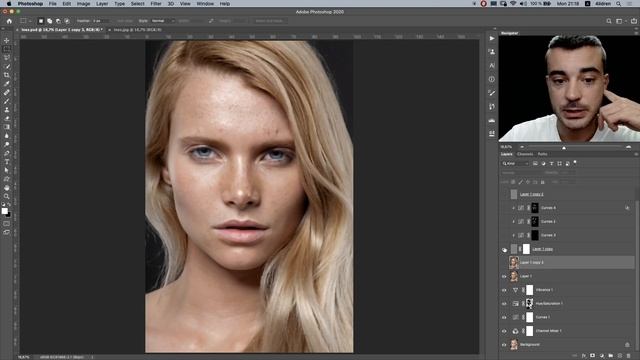Select the Eraser tool
This screenshot has height=360, width=640.
[7, 118]
